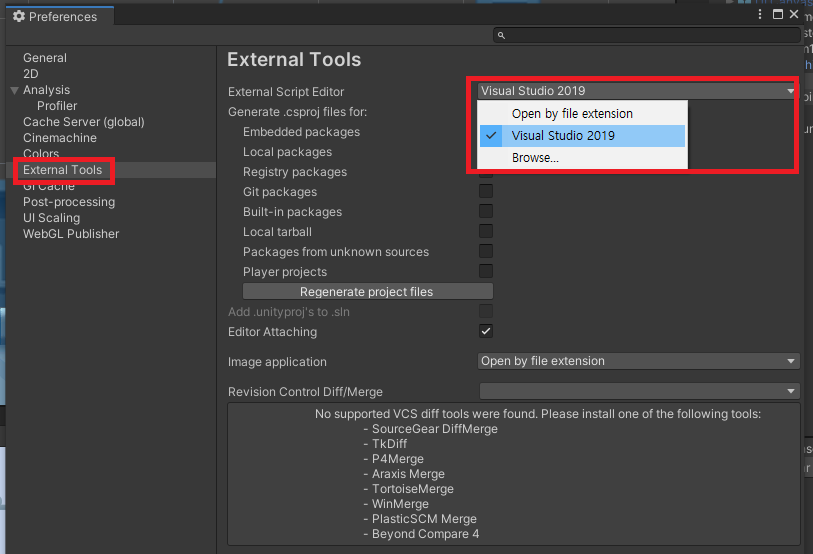Toggle Local tarball checkbox
Screen dimensions: 813x554
pyautogui.click(x=486, y=231)
